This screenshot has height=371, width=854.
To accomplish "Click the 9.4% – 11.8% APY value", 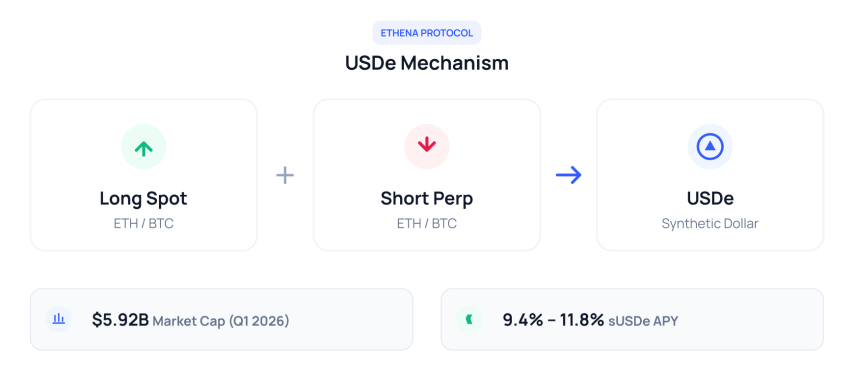I will pyautogui.click(x=553, y=320).
